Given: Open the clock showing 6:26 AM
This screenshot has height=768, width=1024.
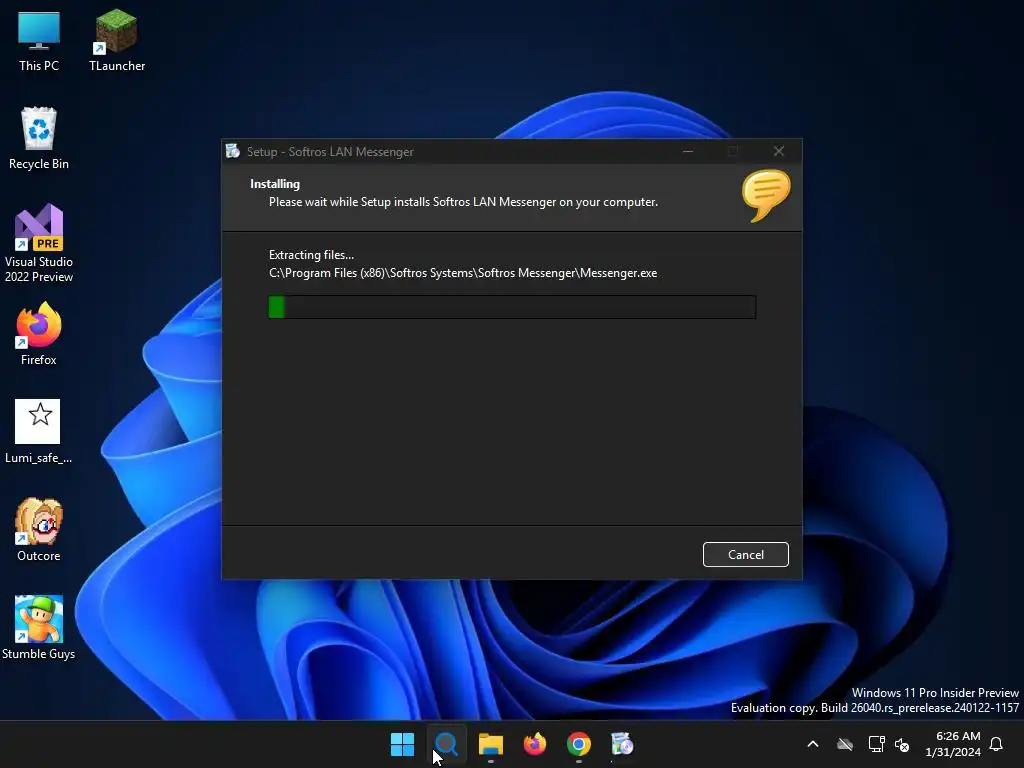Looking at the screenshot, I should click(953, 744).
